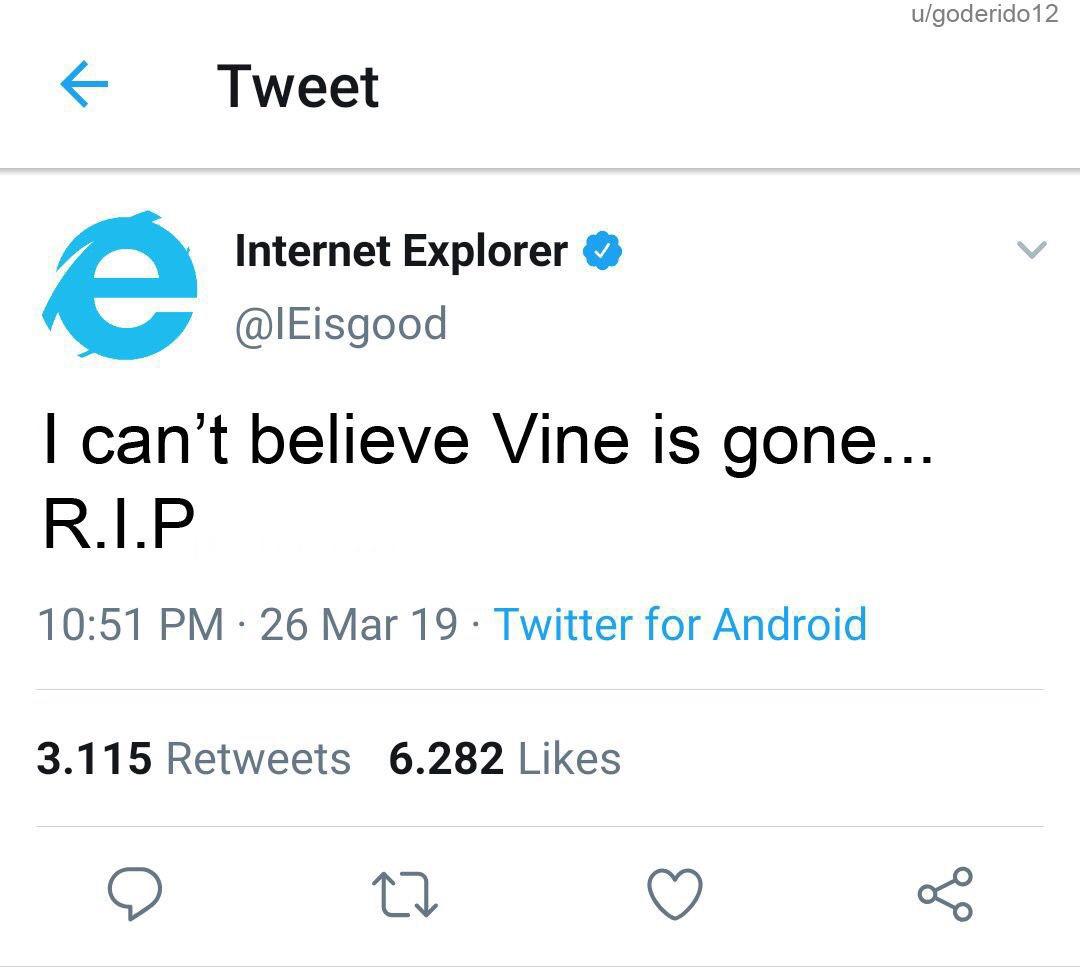Go back using the blue arrow
This screenshot has height=973, width=1080.
tap(84, 84)
